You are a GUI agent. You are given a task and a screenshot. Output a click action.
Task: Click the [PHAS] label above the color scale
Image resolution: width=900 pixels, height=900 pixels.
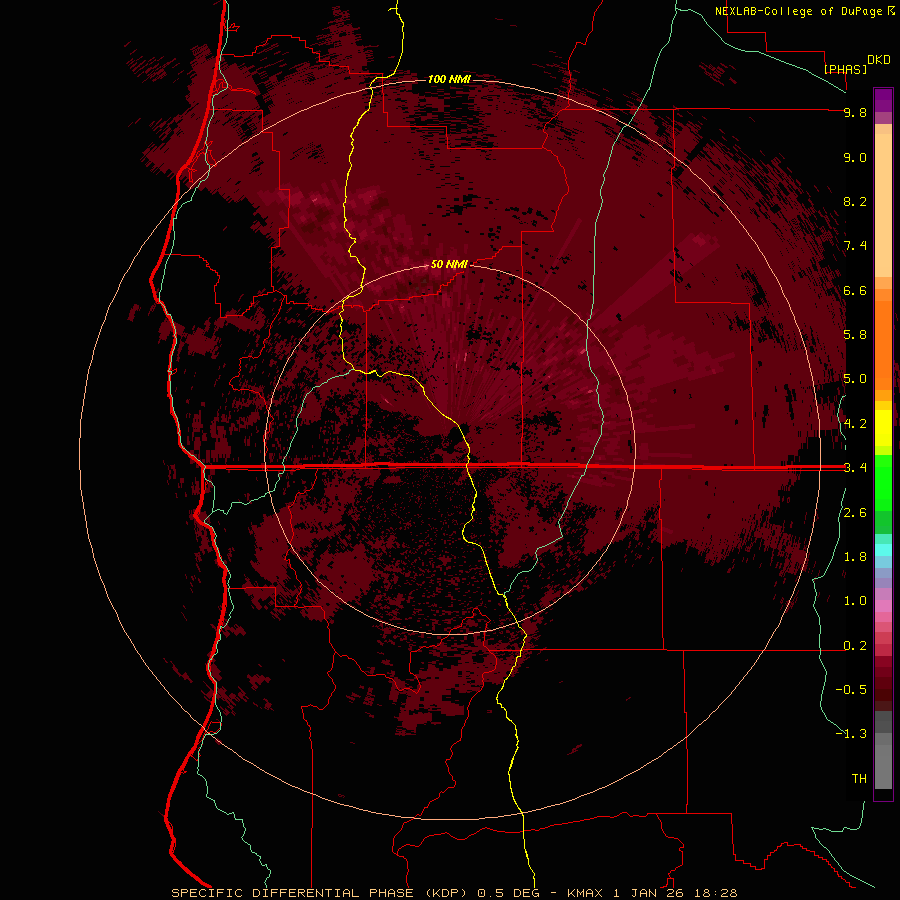(x=845, y=69)
